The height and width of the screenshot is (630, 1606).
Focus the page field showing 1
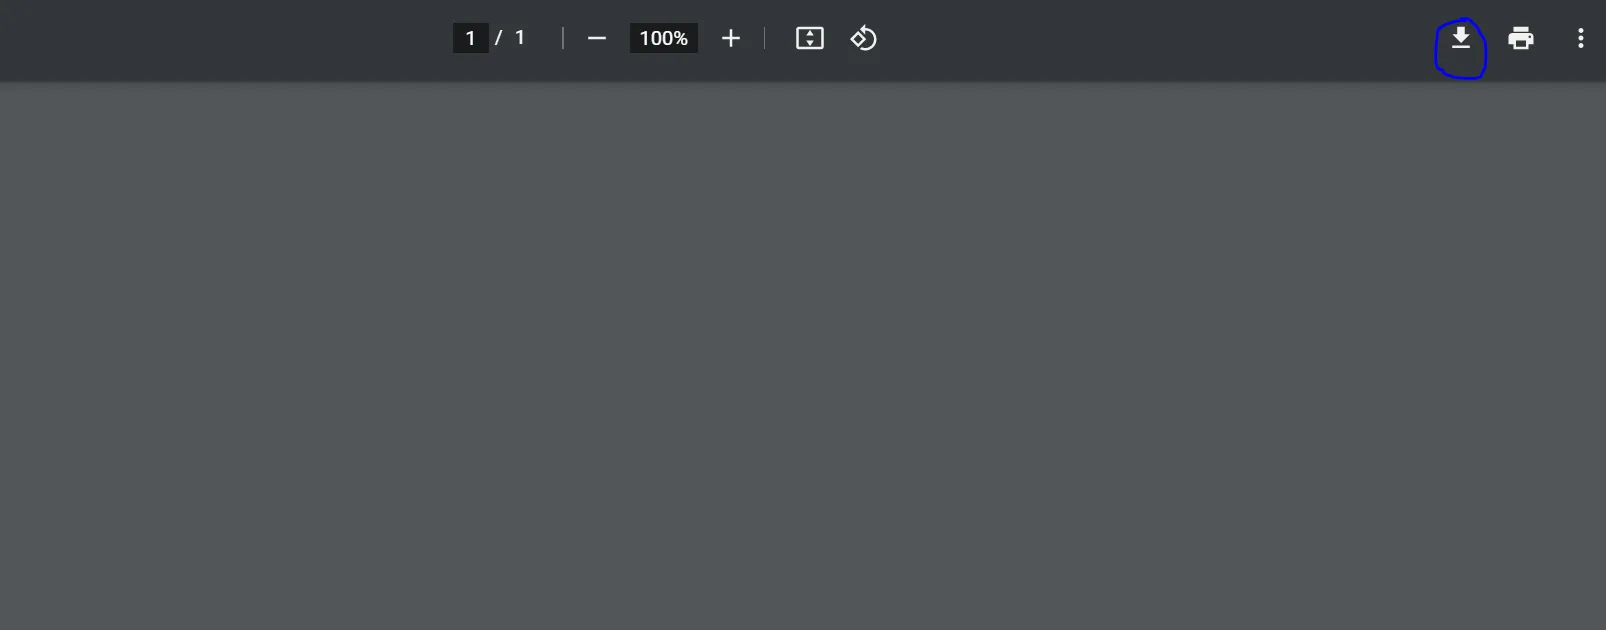click(470, 38)
